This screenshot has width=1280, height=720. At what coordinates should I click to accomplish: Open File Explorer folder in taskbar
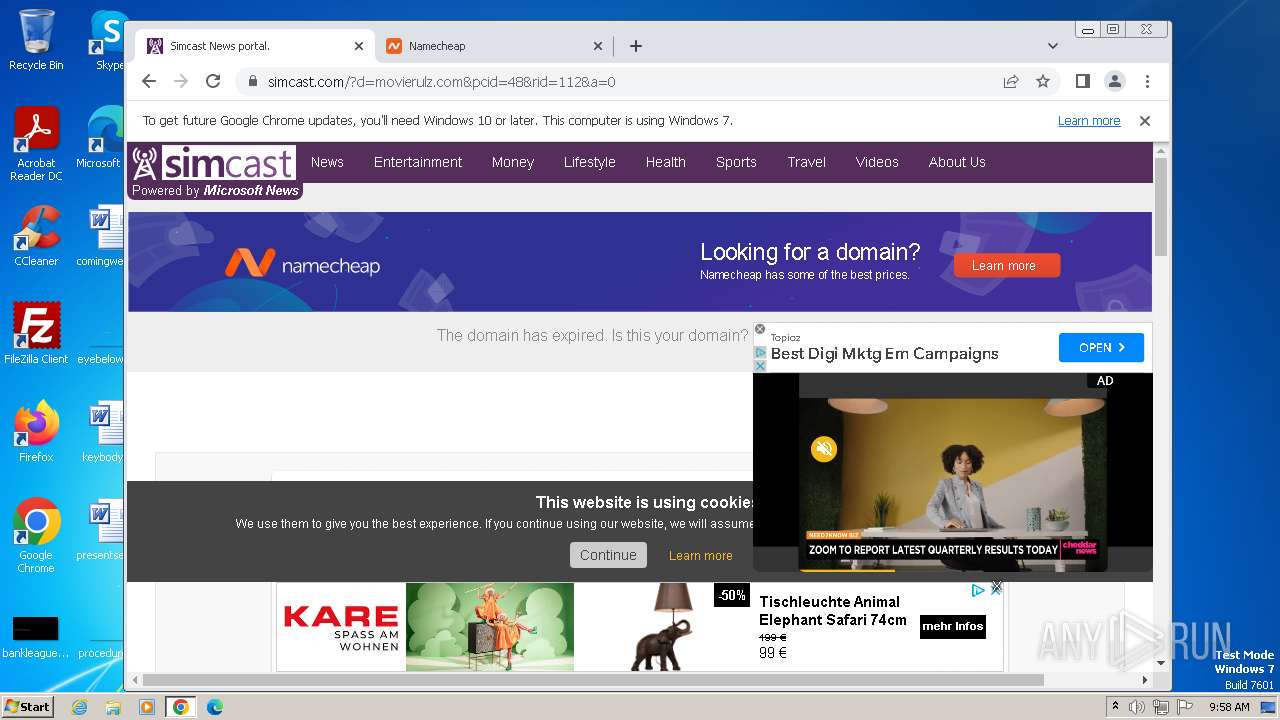click(113, 707)
